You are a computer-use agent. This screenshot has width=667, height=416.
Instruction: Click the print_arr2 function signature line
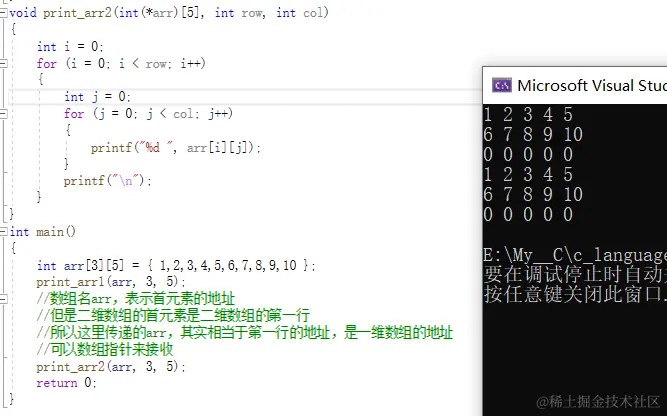(169, 13)
